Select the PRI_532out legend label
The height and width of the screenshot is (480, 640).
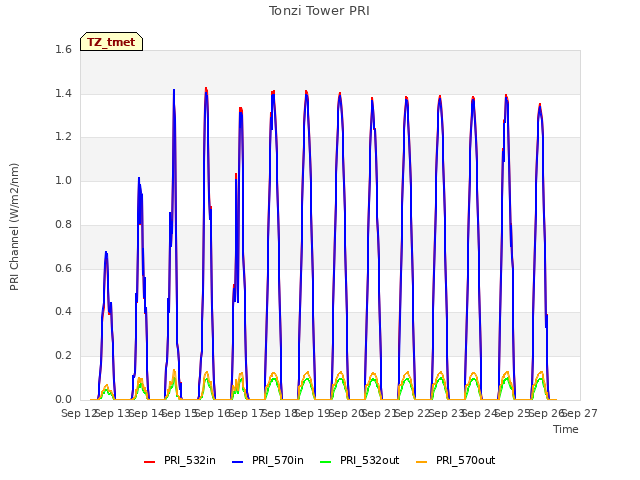(x=370, y=461)
